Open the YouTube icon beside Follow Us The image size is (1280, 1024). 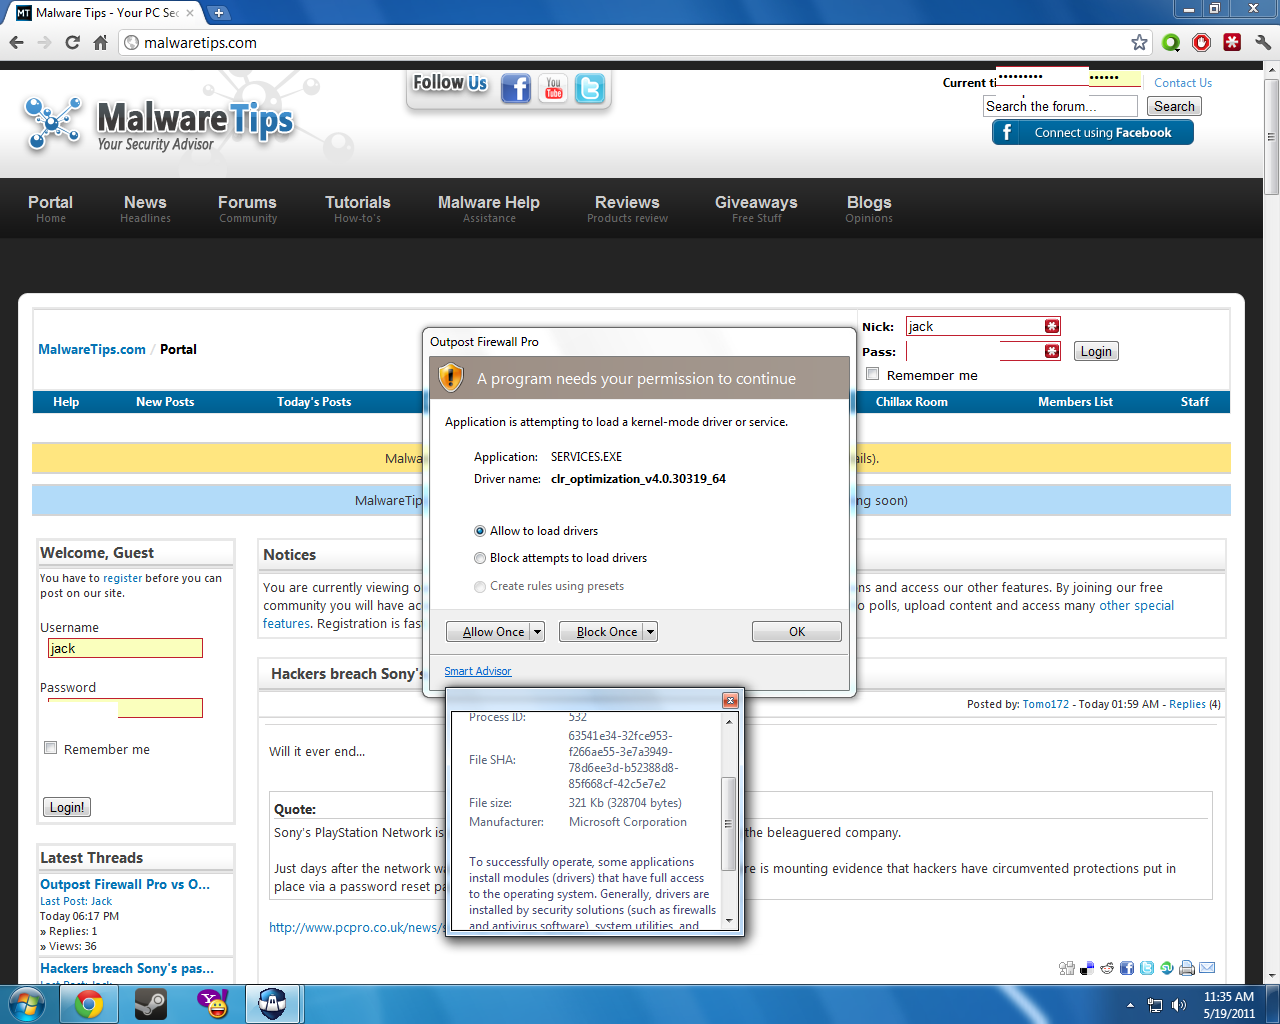(x=553, y=89)
